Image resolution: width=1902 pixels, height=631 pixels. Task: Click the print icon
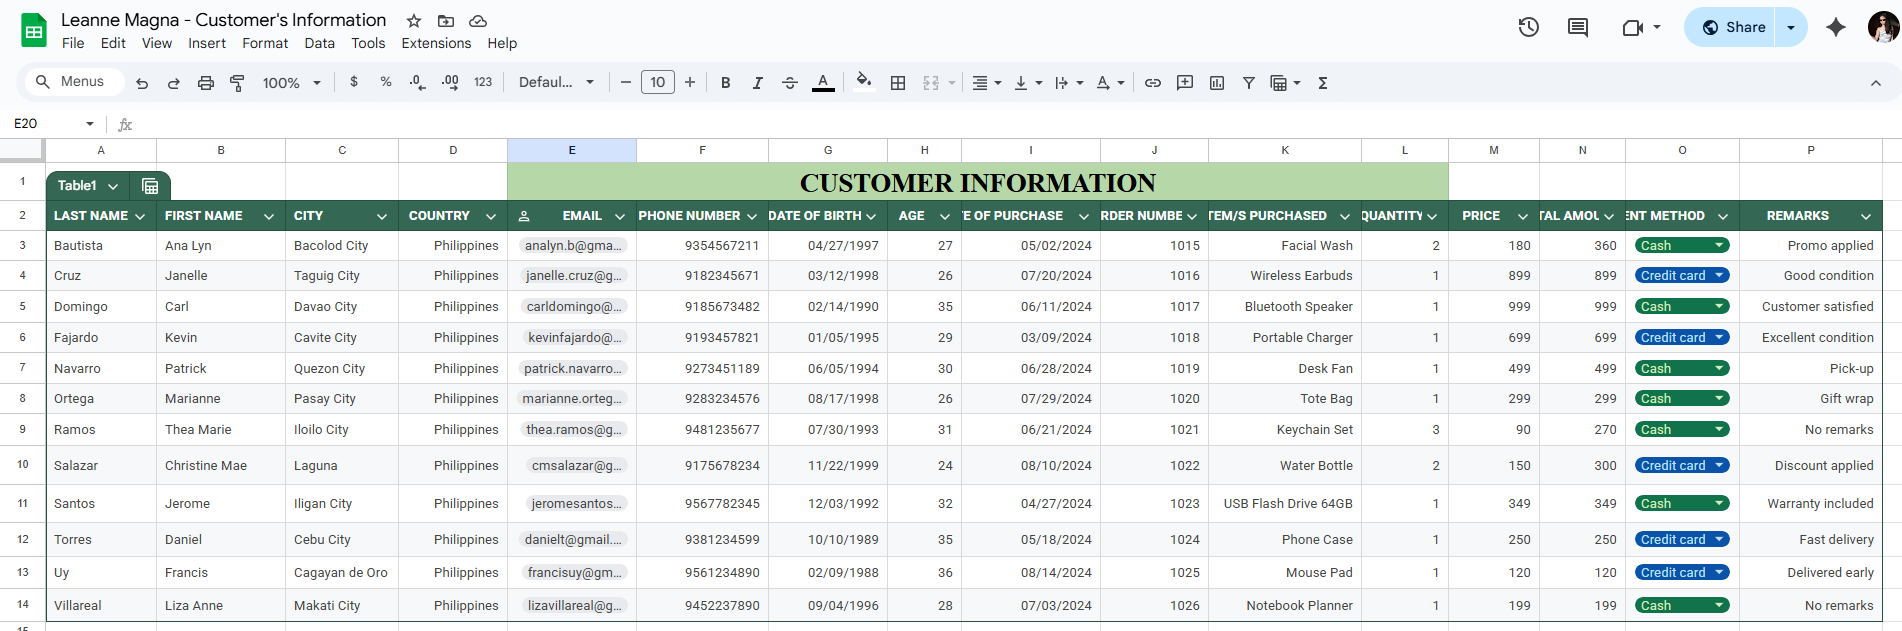coord(205,83)
